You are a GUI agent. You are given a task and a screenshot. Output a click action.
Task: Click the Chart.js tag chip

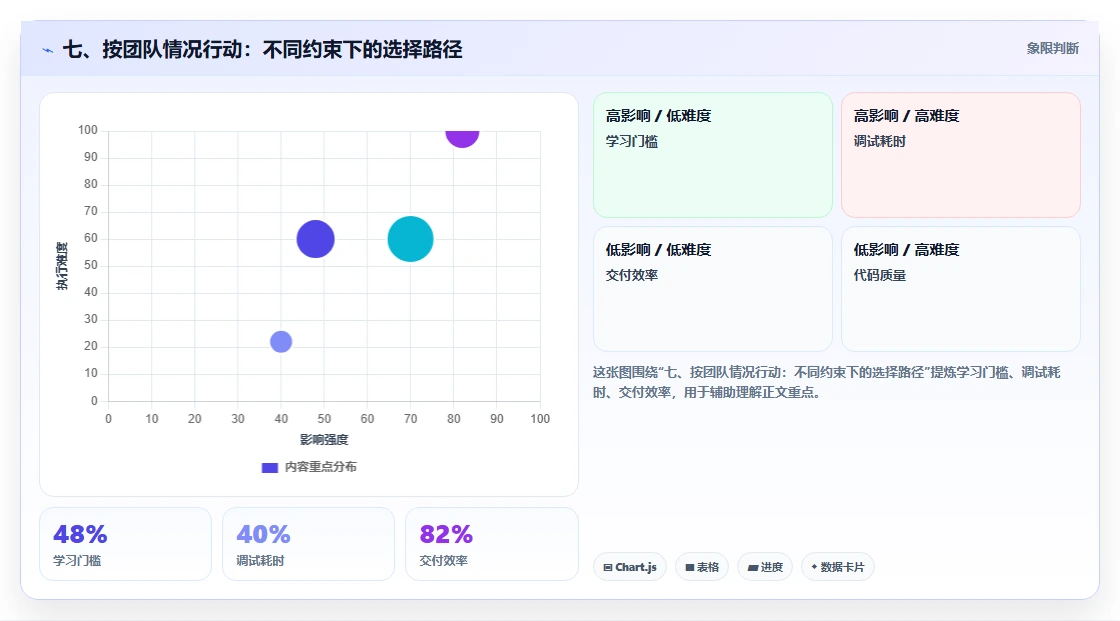[630, 567]
